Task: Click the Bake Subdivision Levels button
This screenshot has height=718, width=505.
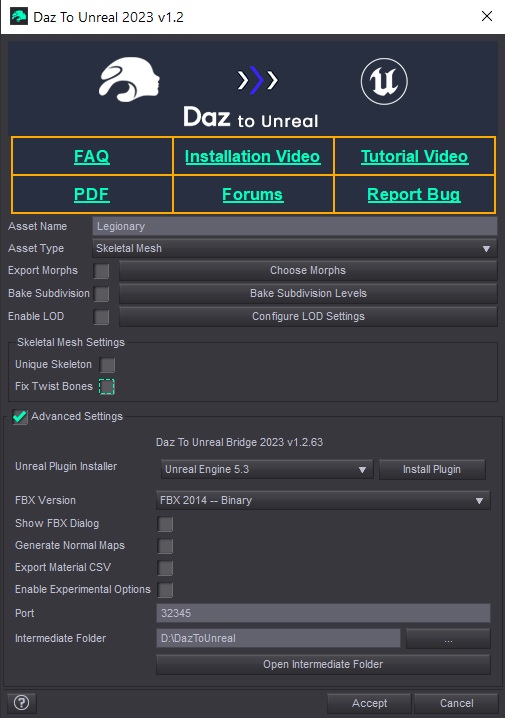Action: 308,293
